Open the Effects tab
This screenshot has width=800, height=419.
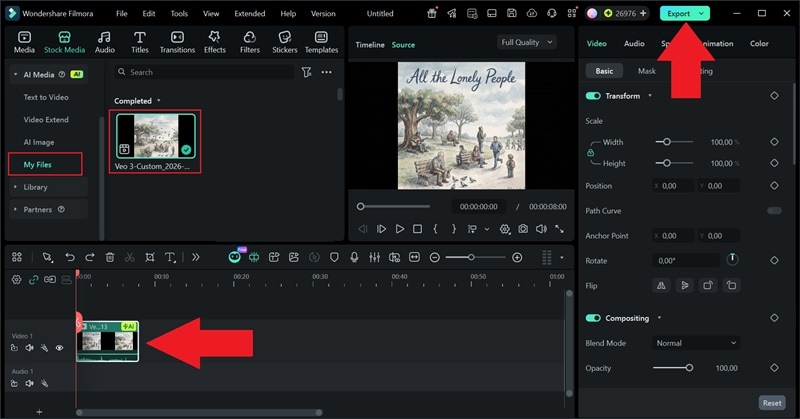point(215,42)
